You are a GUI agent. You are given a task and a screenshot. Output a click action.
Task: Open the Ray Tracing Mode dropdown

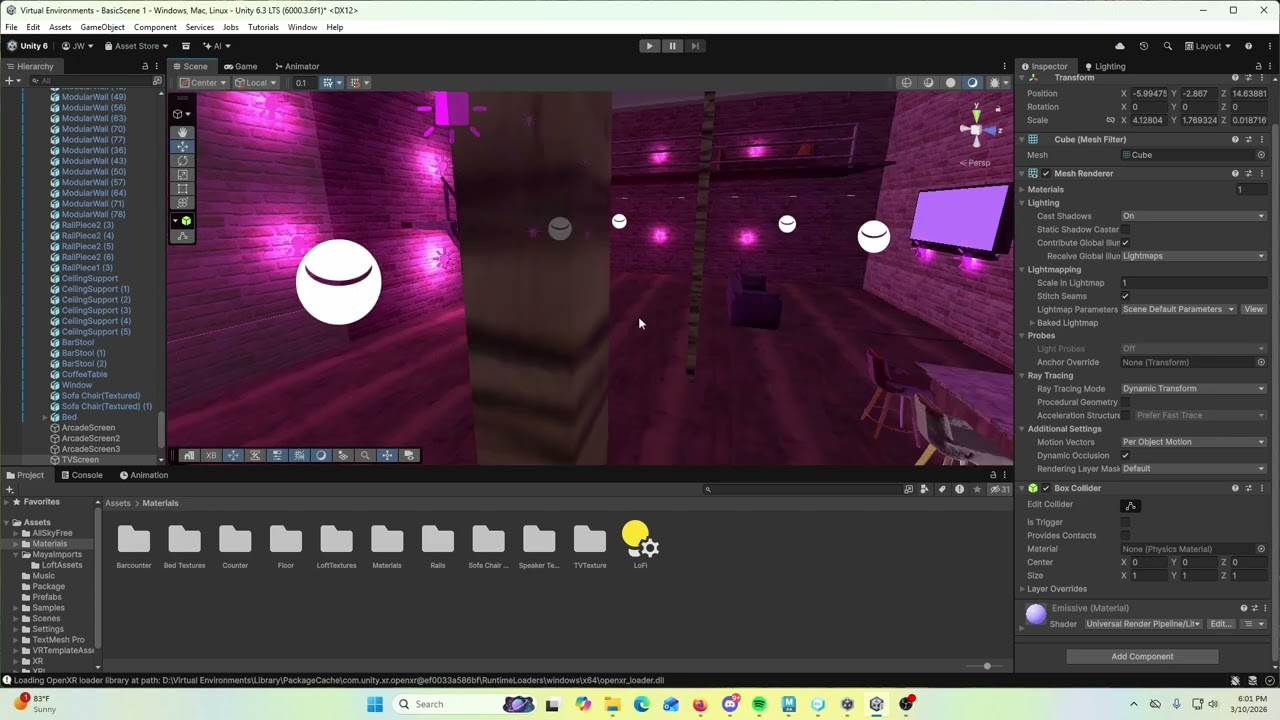(x=1193, y=388)
